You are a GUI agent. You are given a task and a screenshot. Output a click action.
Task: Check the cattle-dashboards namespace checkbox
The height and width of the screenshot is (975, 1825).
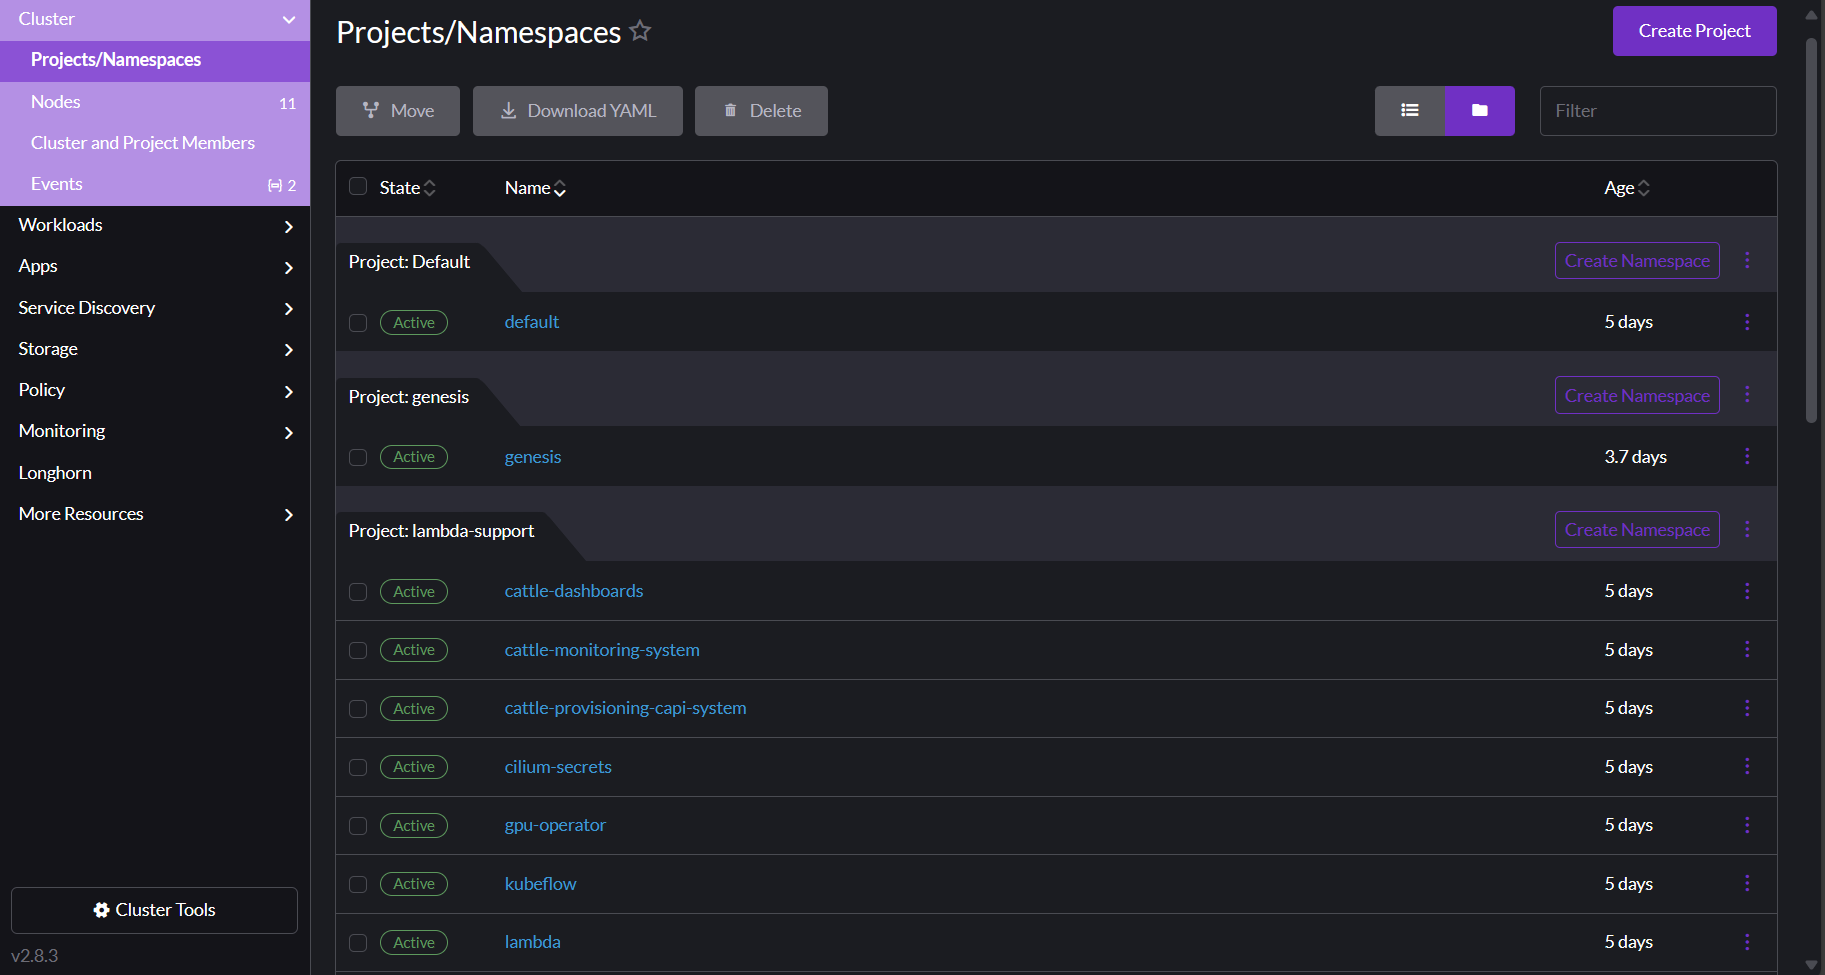(x=358, y=591)
